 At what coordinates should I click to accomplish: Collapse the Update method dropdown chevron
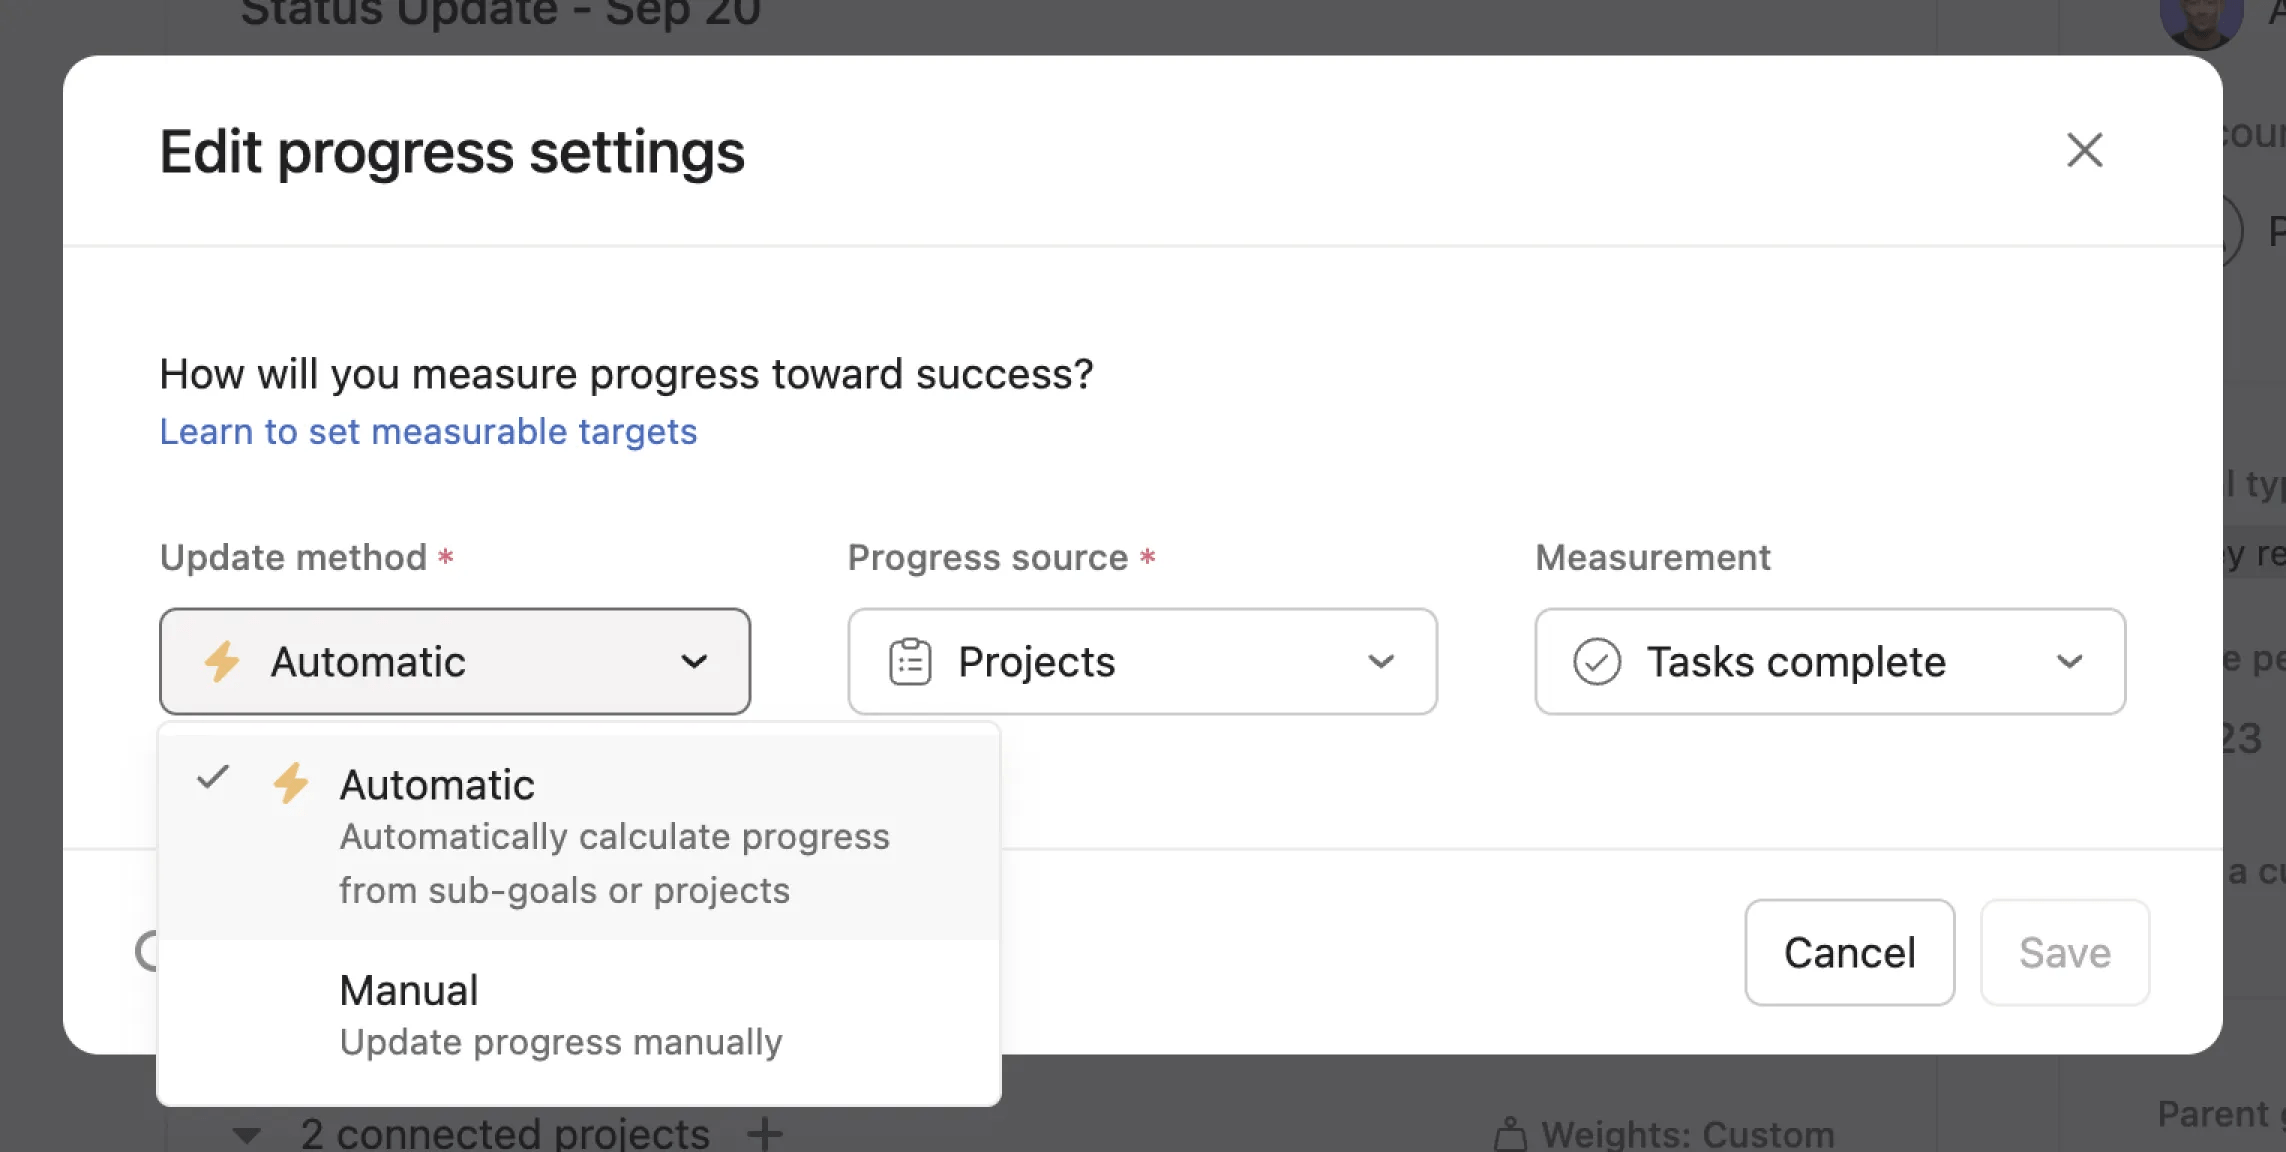pyautogui.click(x=694, y=662)
